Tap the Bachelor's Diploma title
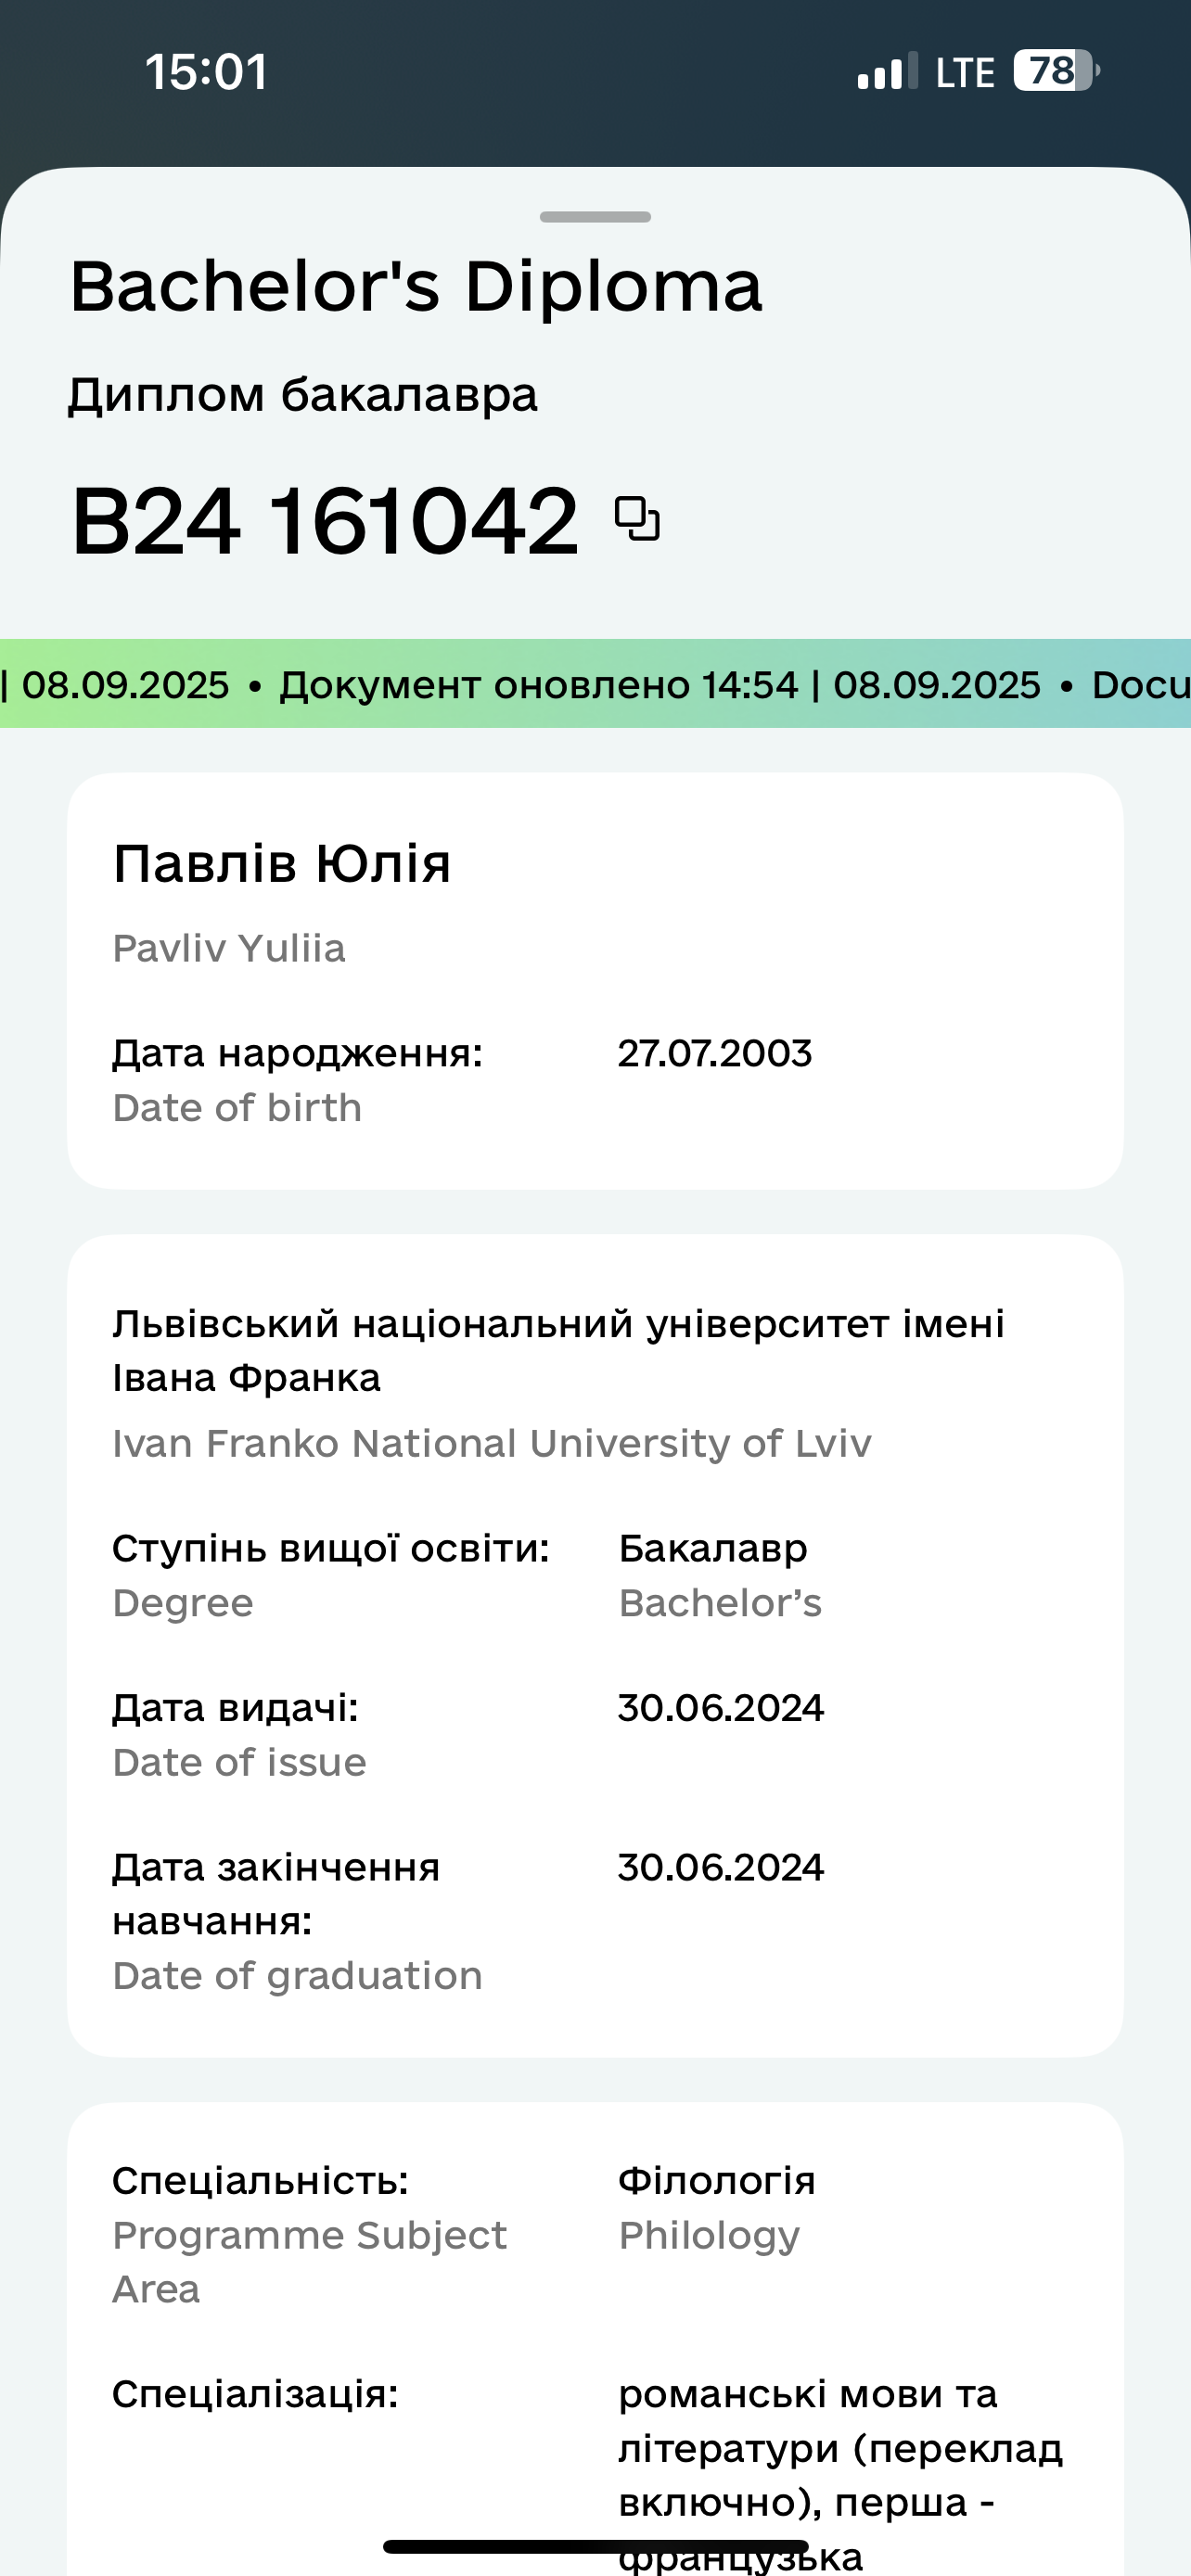This screenshot has height=2576, width=1191. coord(416,286)
